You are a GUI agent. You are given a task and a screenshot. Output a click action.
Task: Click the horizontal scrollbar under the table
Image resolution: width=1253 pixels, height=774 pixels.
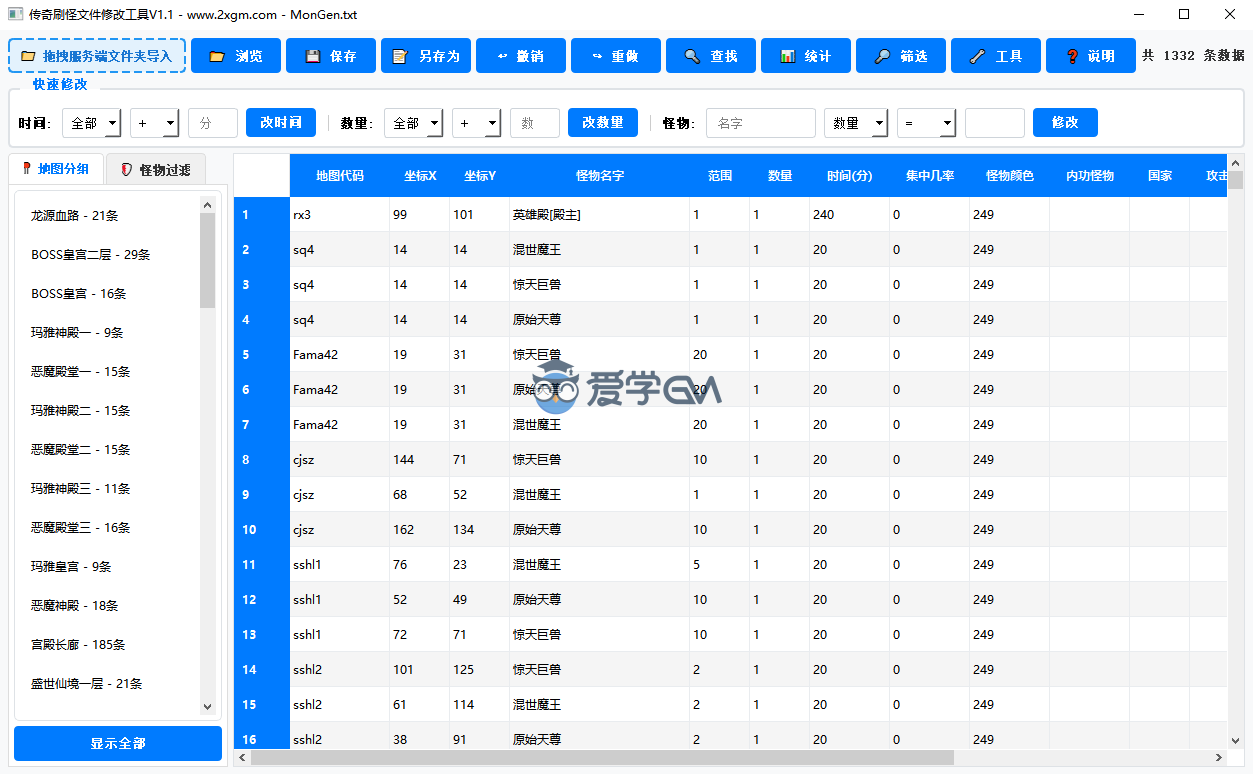point(600,758)
